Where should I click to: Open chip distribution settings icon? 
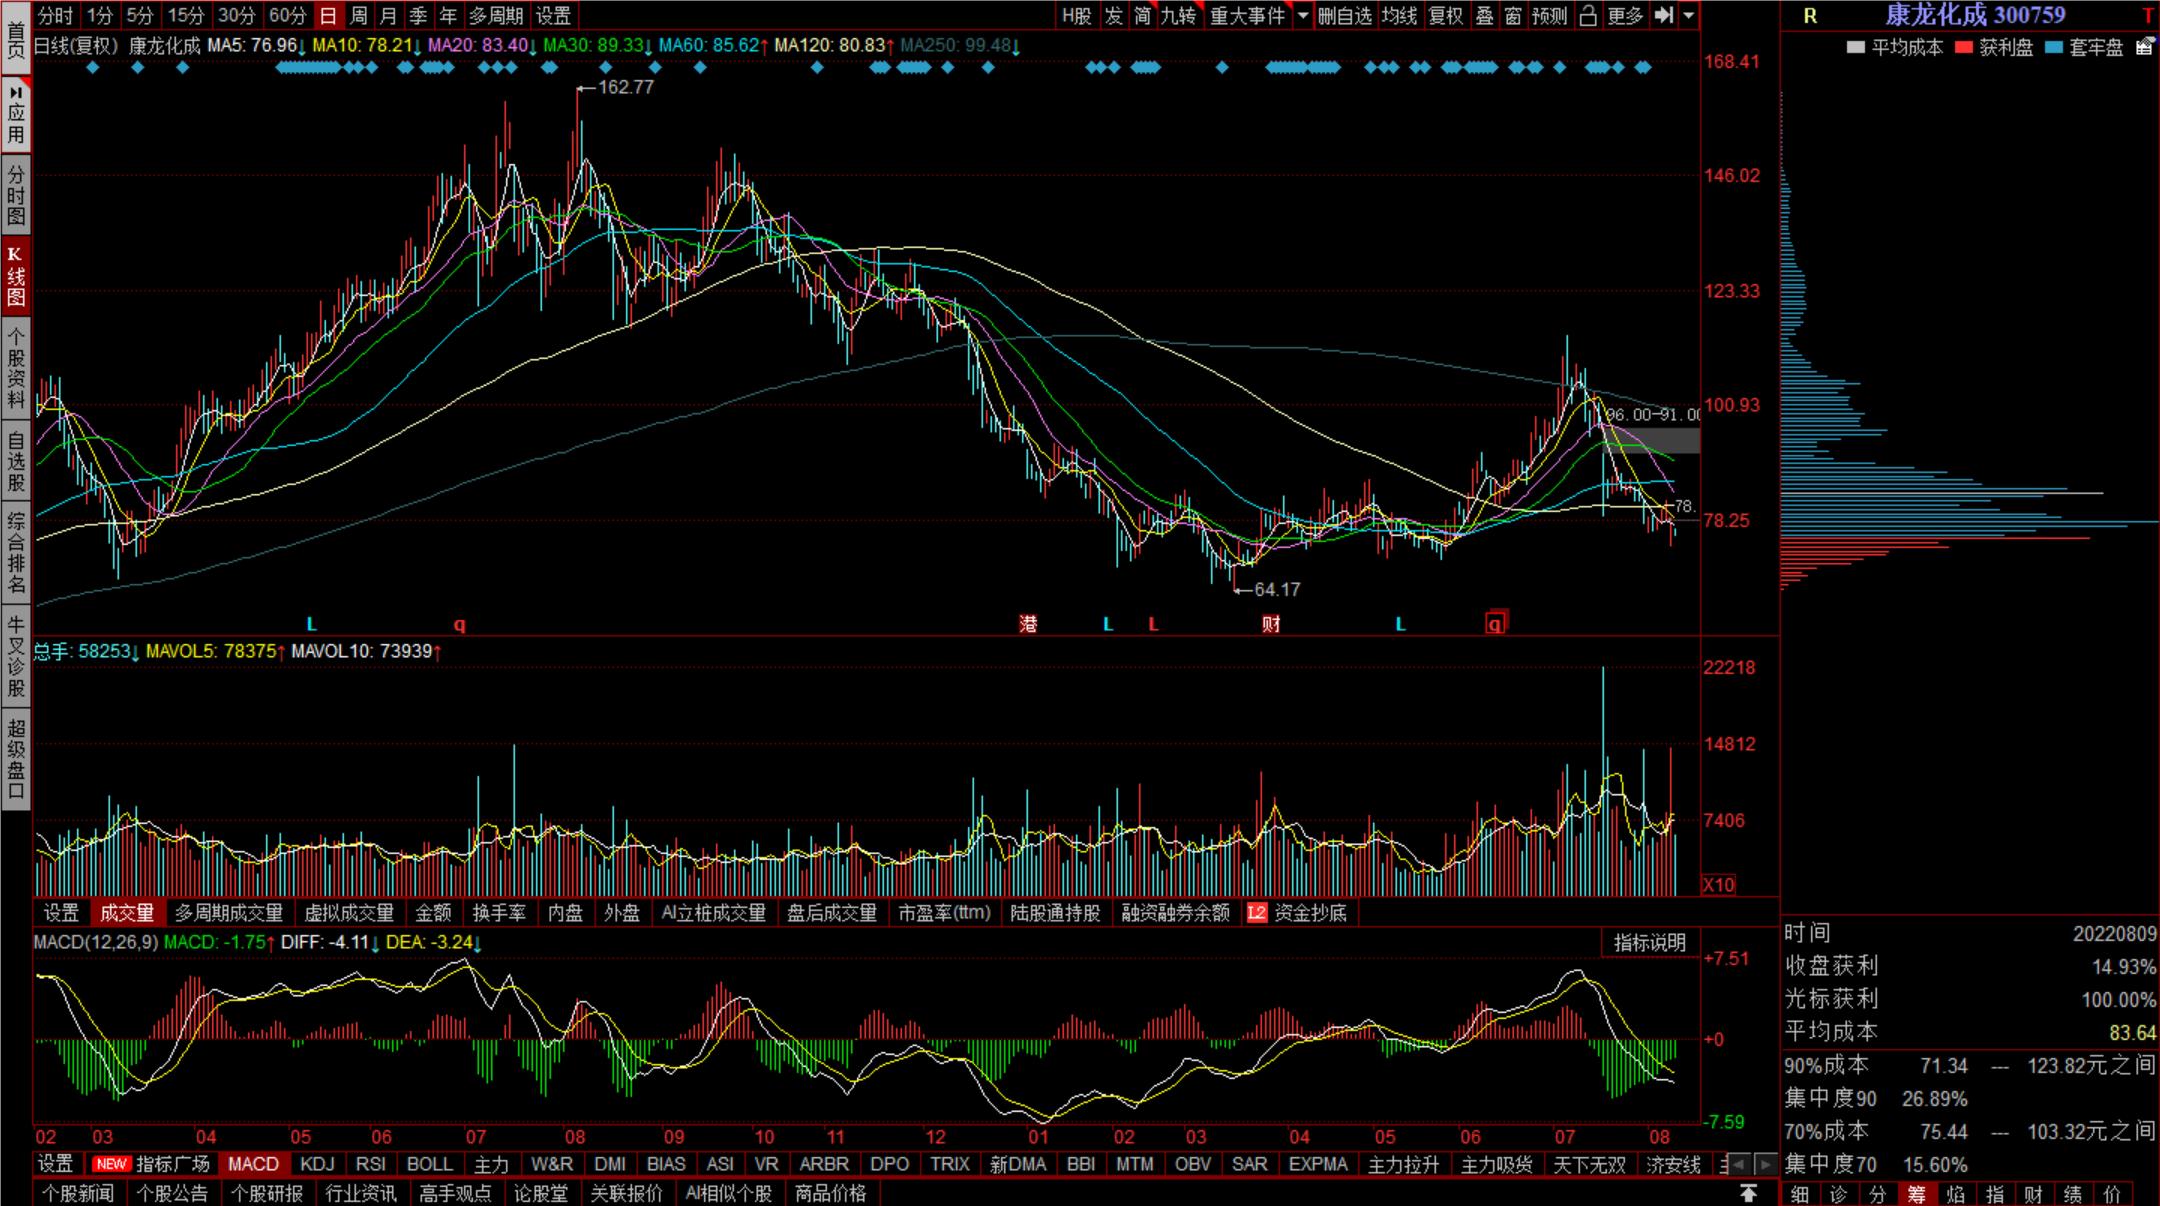2144,46
